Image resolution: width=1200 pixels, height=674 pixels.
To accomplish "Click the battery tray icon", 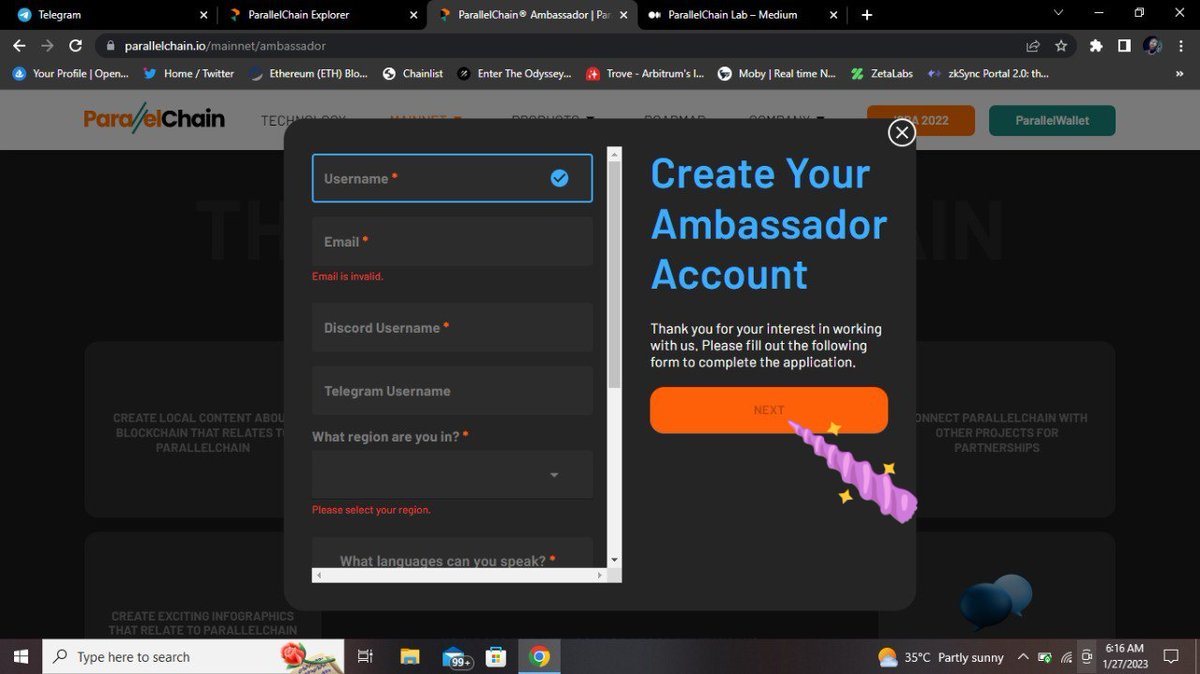I will point(1045,657).
